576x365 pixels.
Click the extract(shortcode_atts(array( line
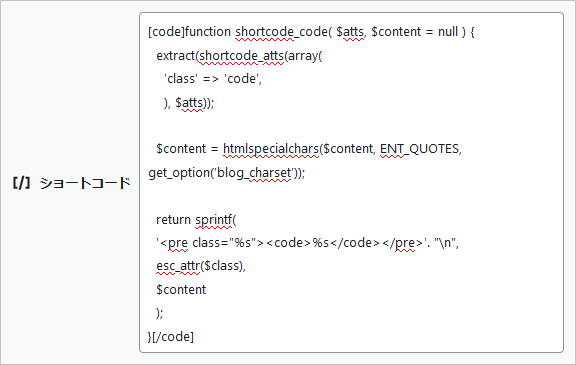[239, 55]
